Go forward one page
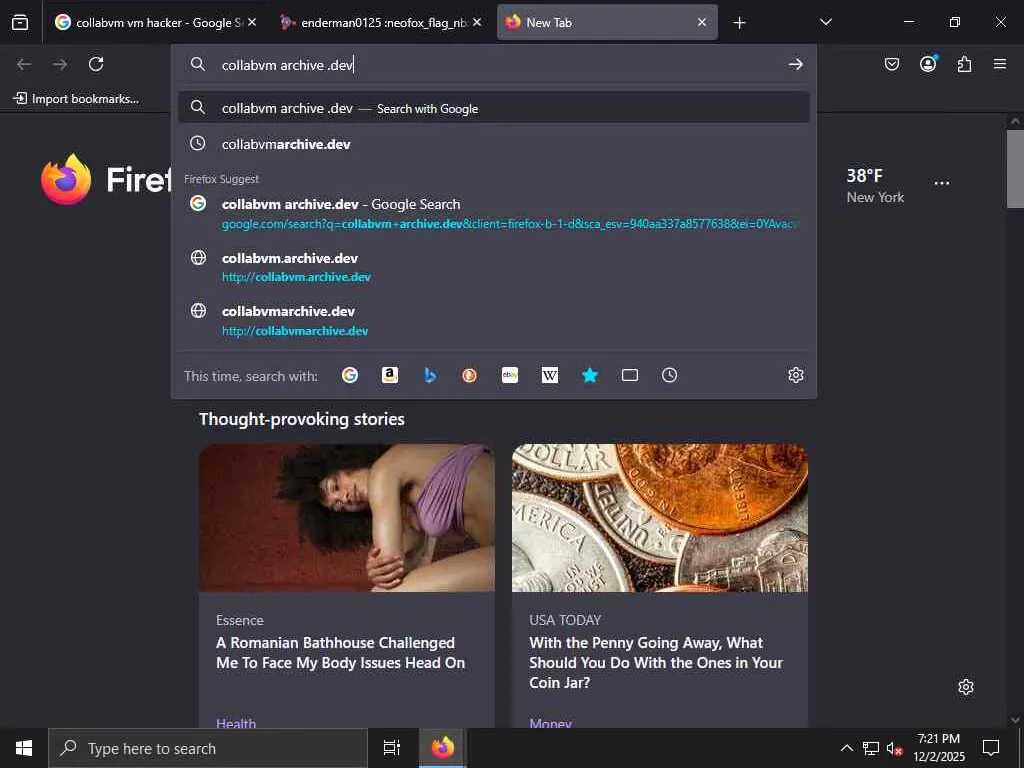 pos(60,64)
